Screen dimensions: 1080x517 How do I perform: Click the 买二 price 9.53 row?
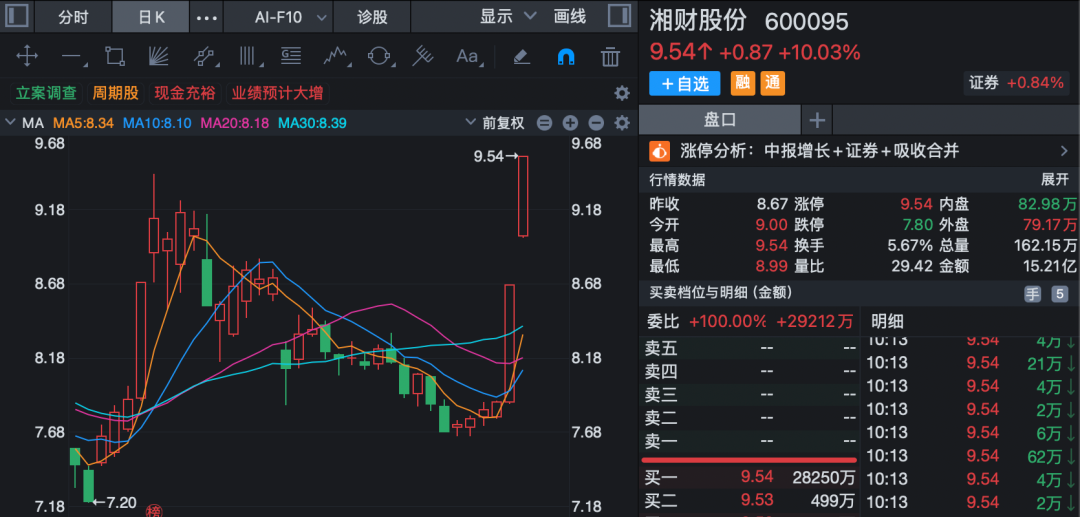[x=749, y=500]
